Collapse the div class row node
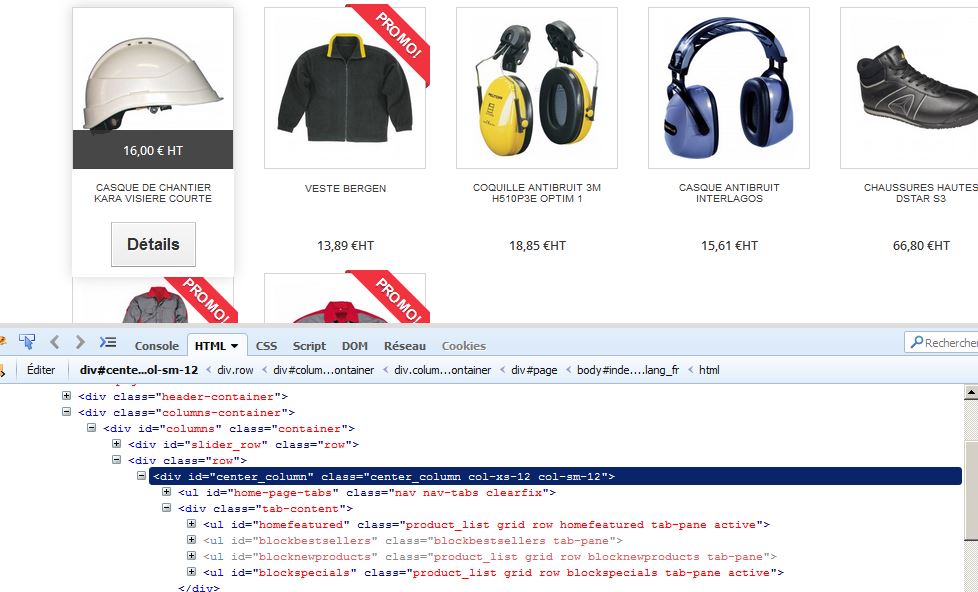This screenshot has width=978, height=592. click(x=117, y=460)
